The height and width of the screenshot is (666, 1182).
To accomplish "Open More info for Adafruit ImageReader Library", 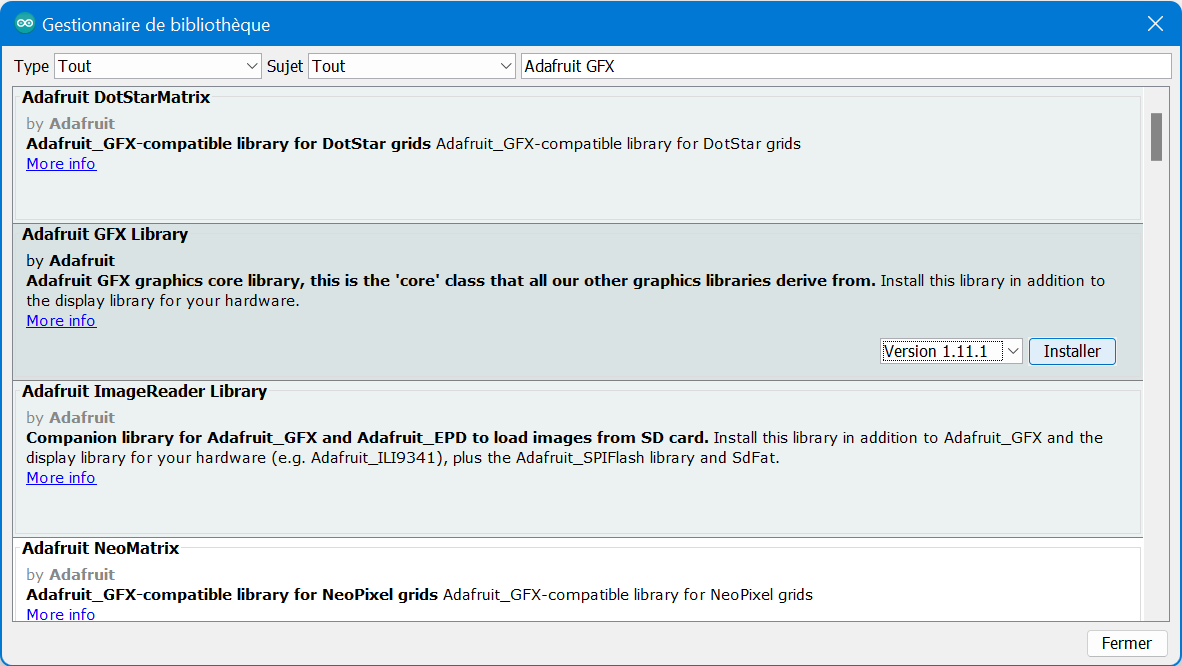I will click(x=61, y=478).
